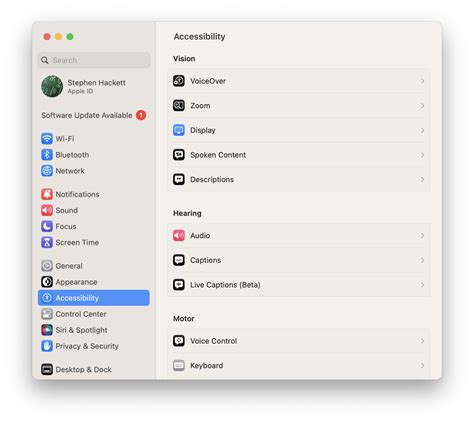Click the Zoom magnifier icon

point(179,106)
